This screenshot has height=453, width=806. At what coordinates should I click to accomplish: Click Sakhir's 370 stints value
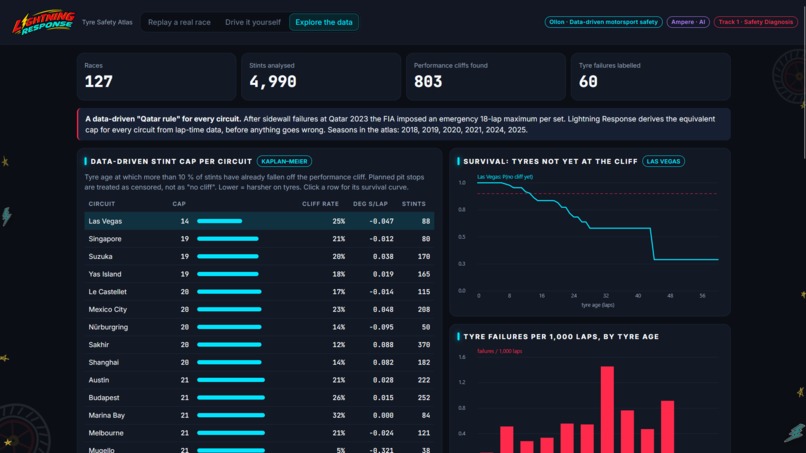coord(424,345)
